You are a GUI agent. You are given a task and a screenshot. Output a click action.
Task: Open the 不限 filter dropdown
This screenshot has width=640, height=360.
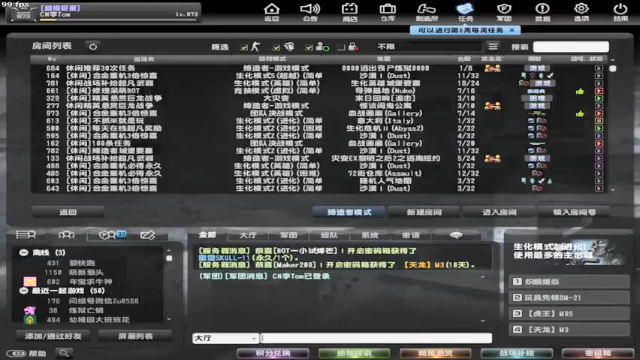[430, 47]
